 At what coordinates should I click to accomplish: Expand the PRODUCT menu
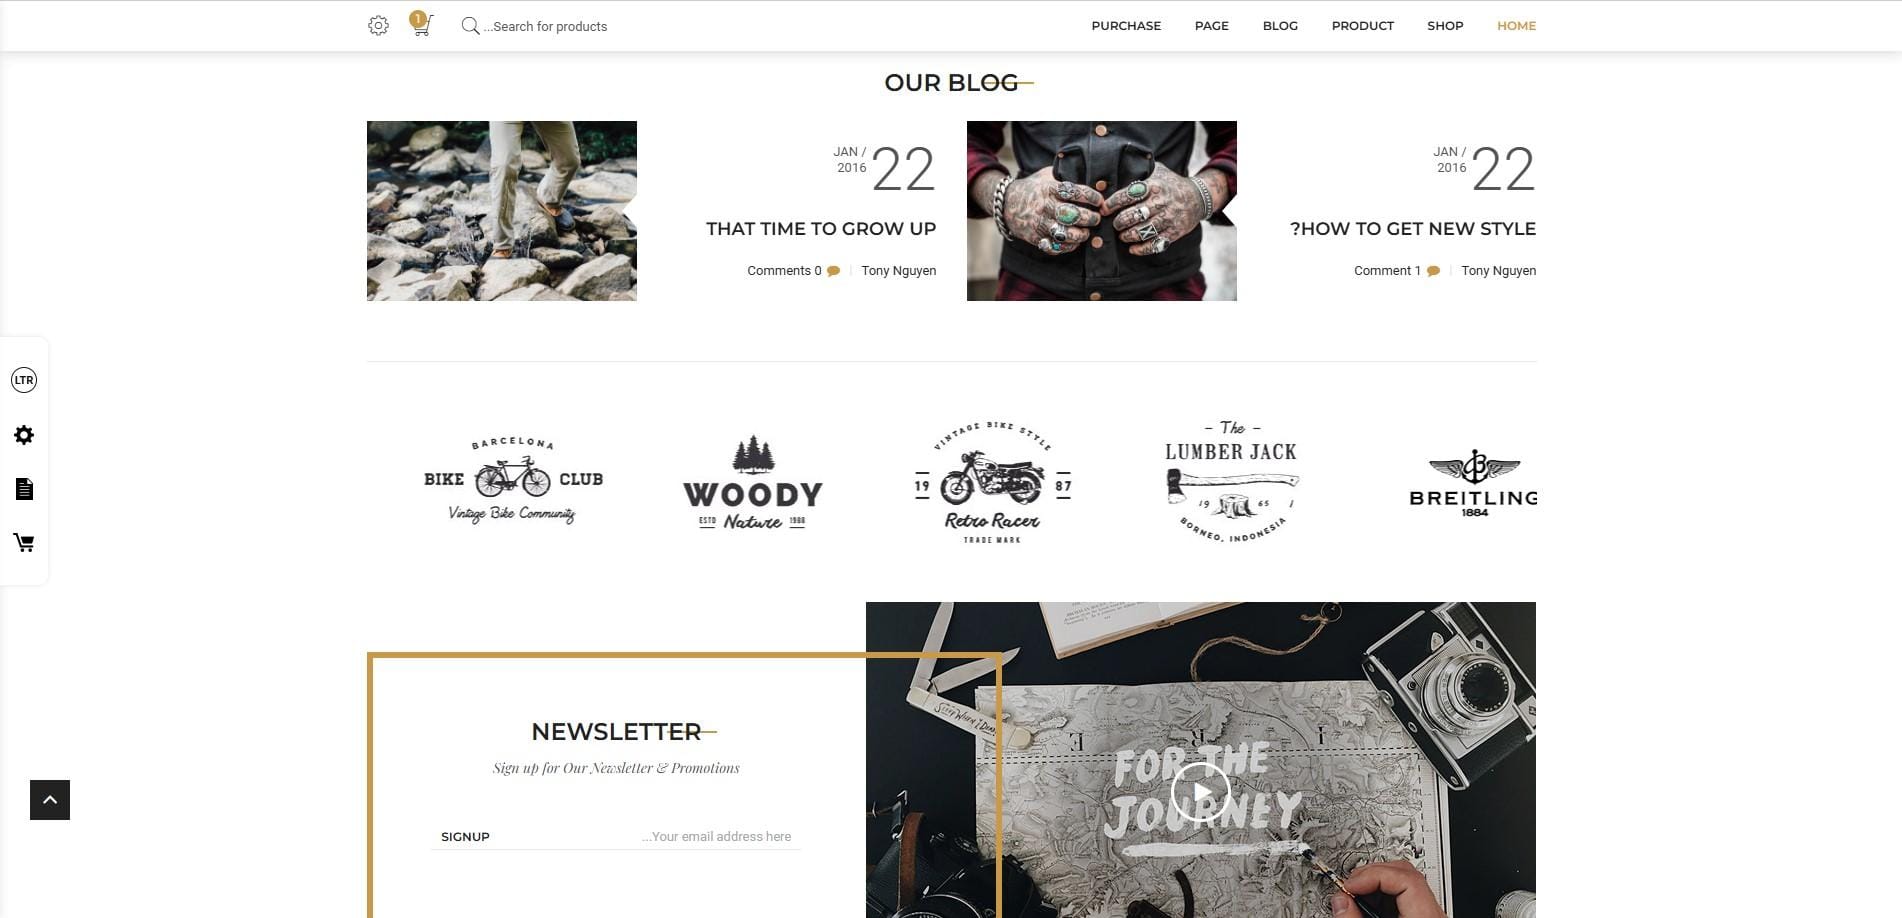tap(1362, 26)
